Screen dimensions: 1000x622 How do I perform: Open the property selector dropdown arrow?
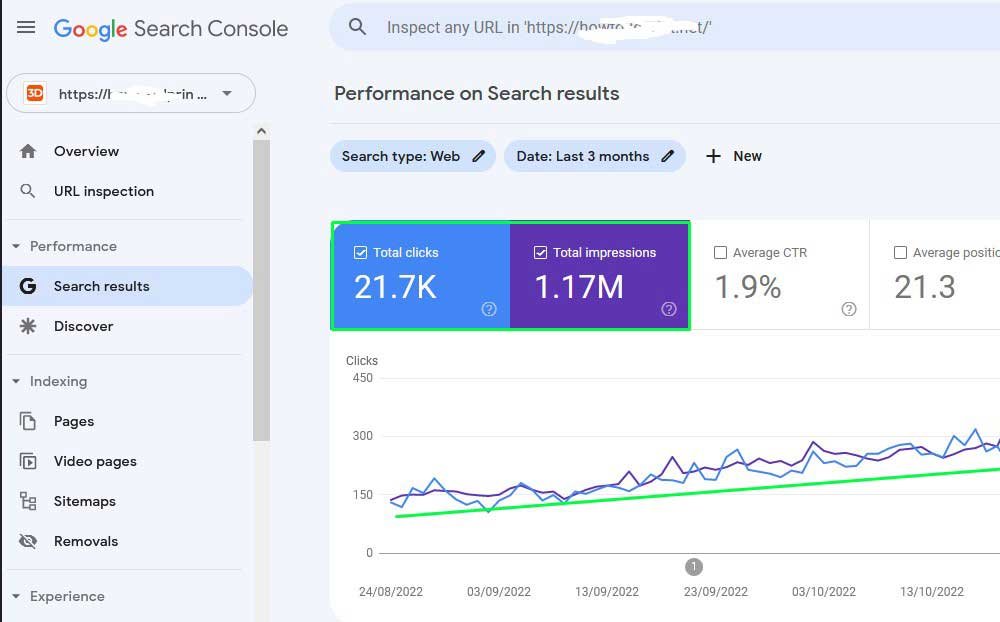tap(226, 93)
